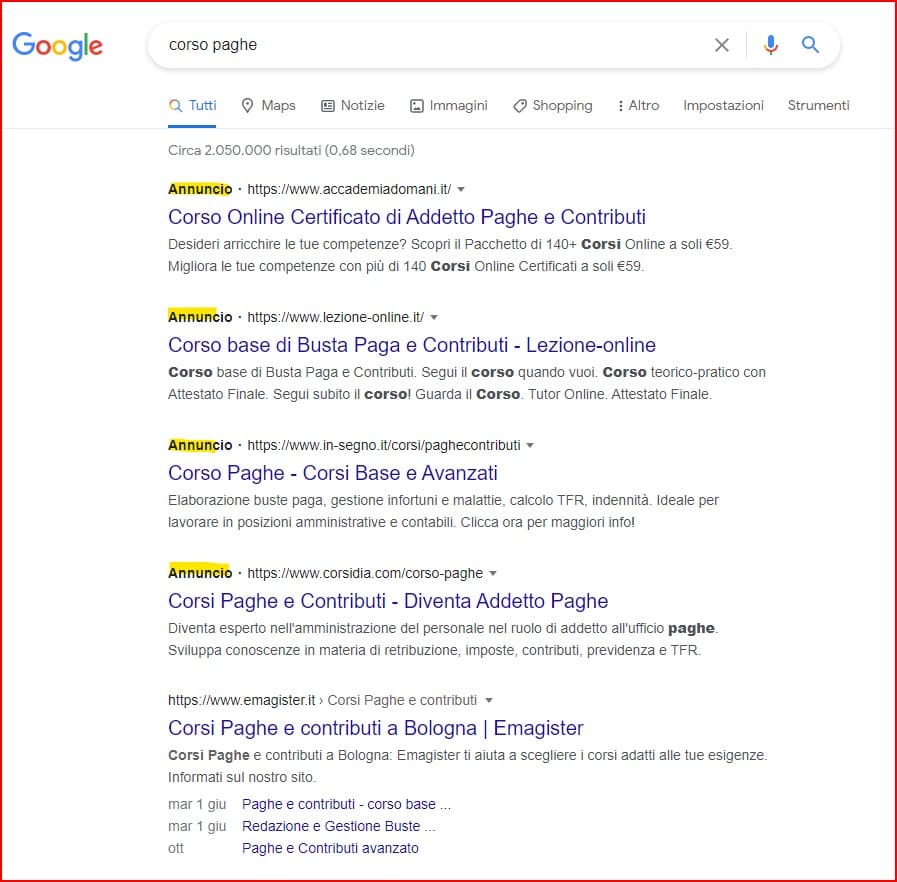Viewport: 897px width, 882px height.
Task: Click the blue magnifier search button
Action: (x=810, y=45)
